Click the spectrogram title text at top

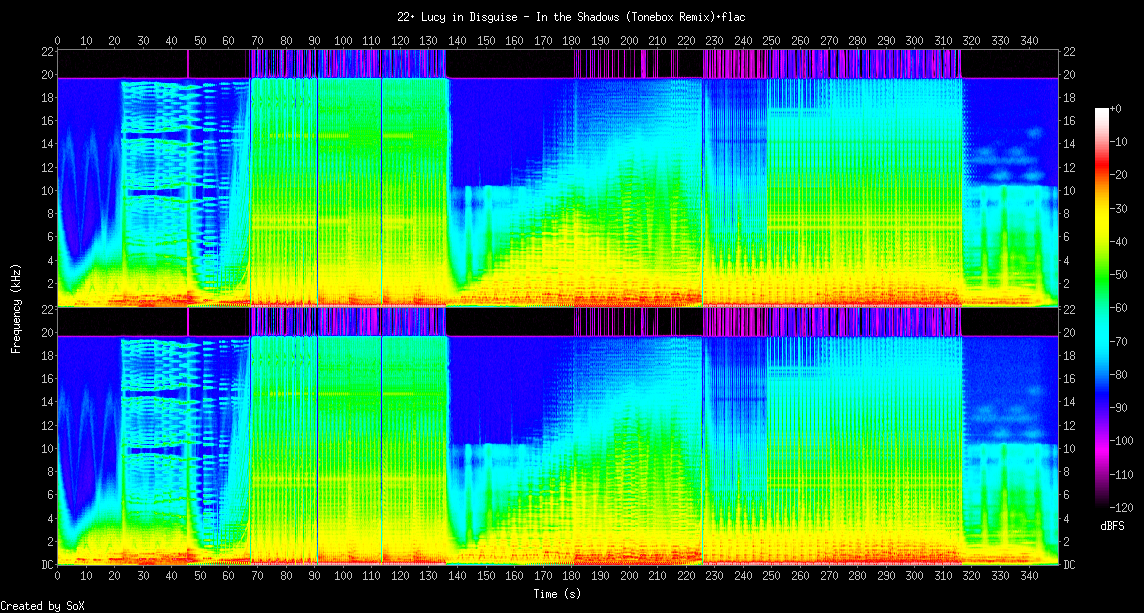571,17
